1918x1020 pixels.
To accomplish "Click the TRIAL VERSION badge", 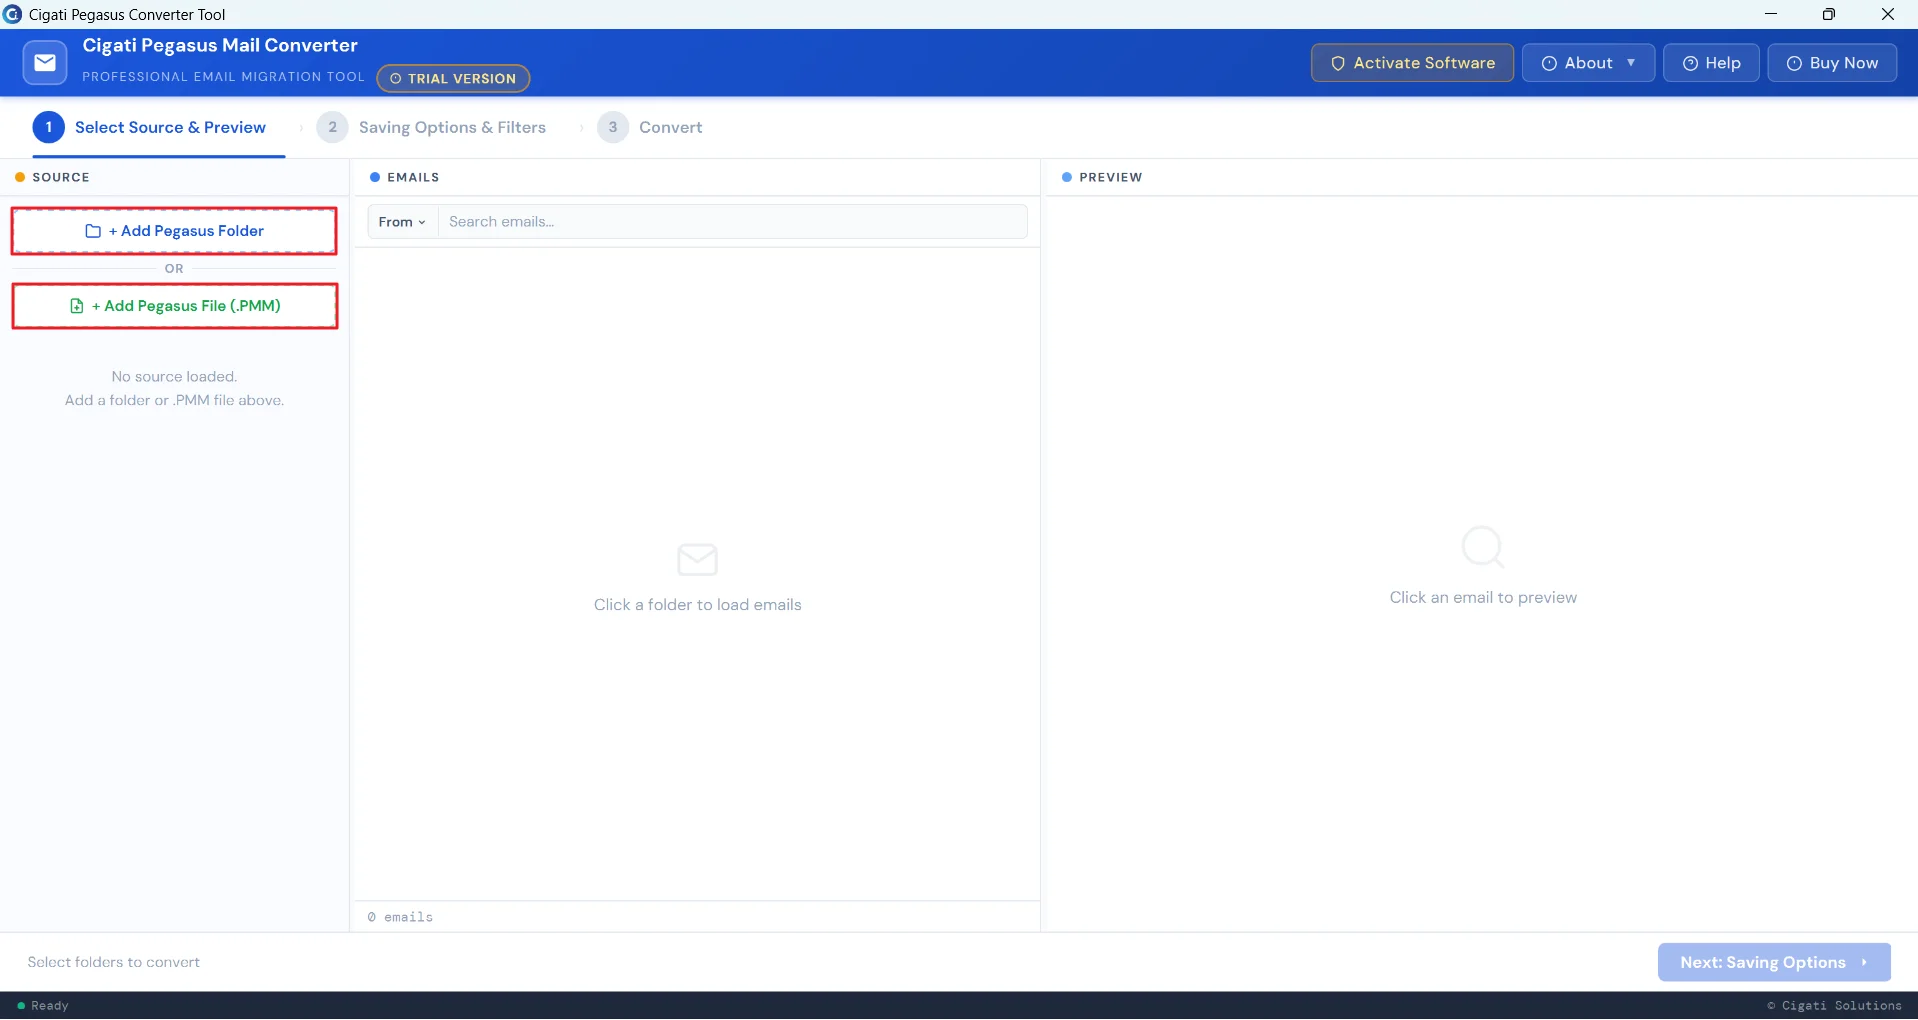I will pos(453,78).
